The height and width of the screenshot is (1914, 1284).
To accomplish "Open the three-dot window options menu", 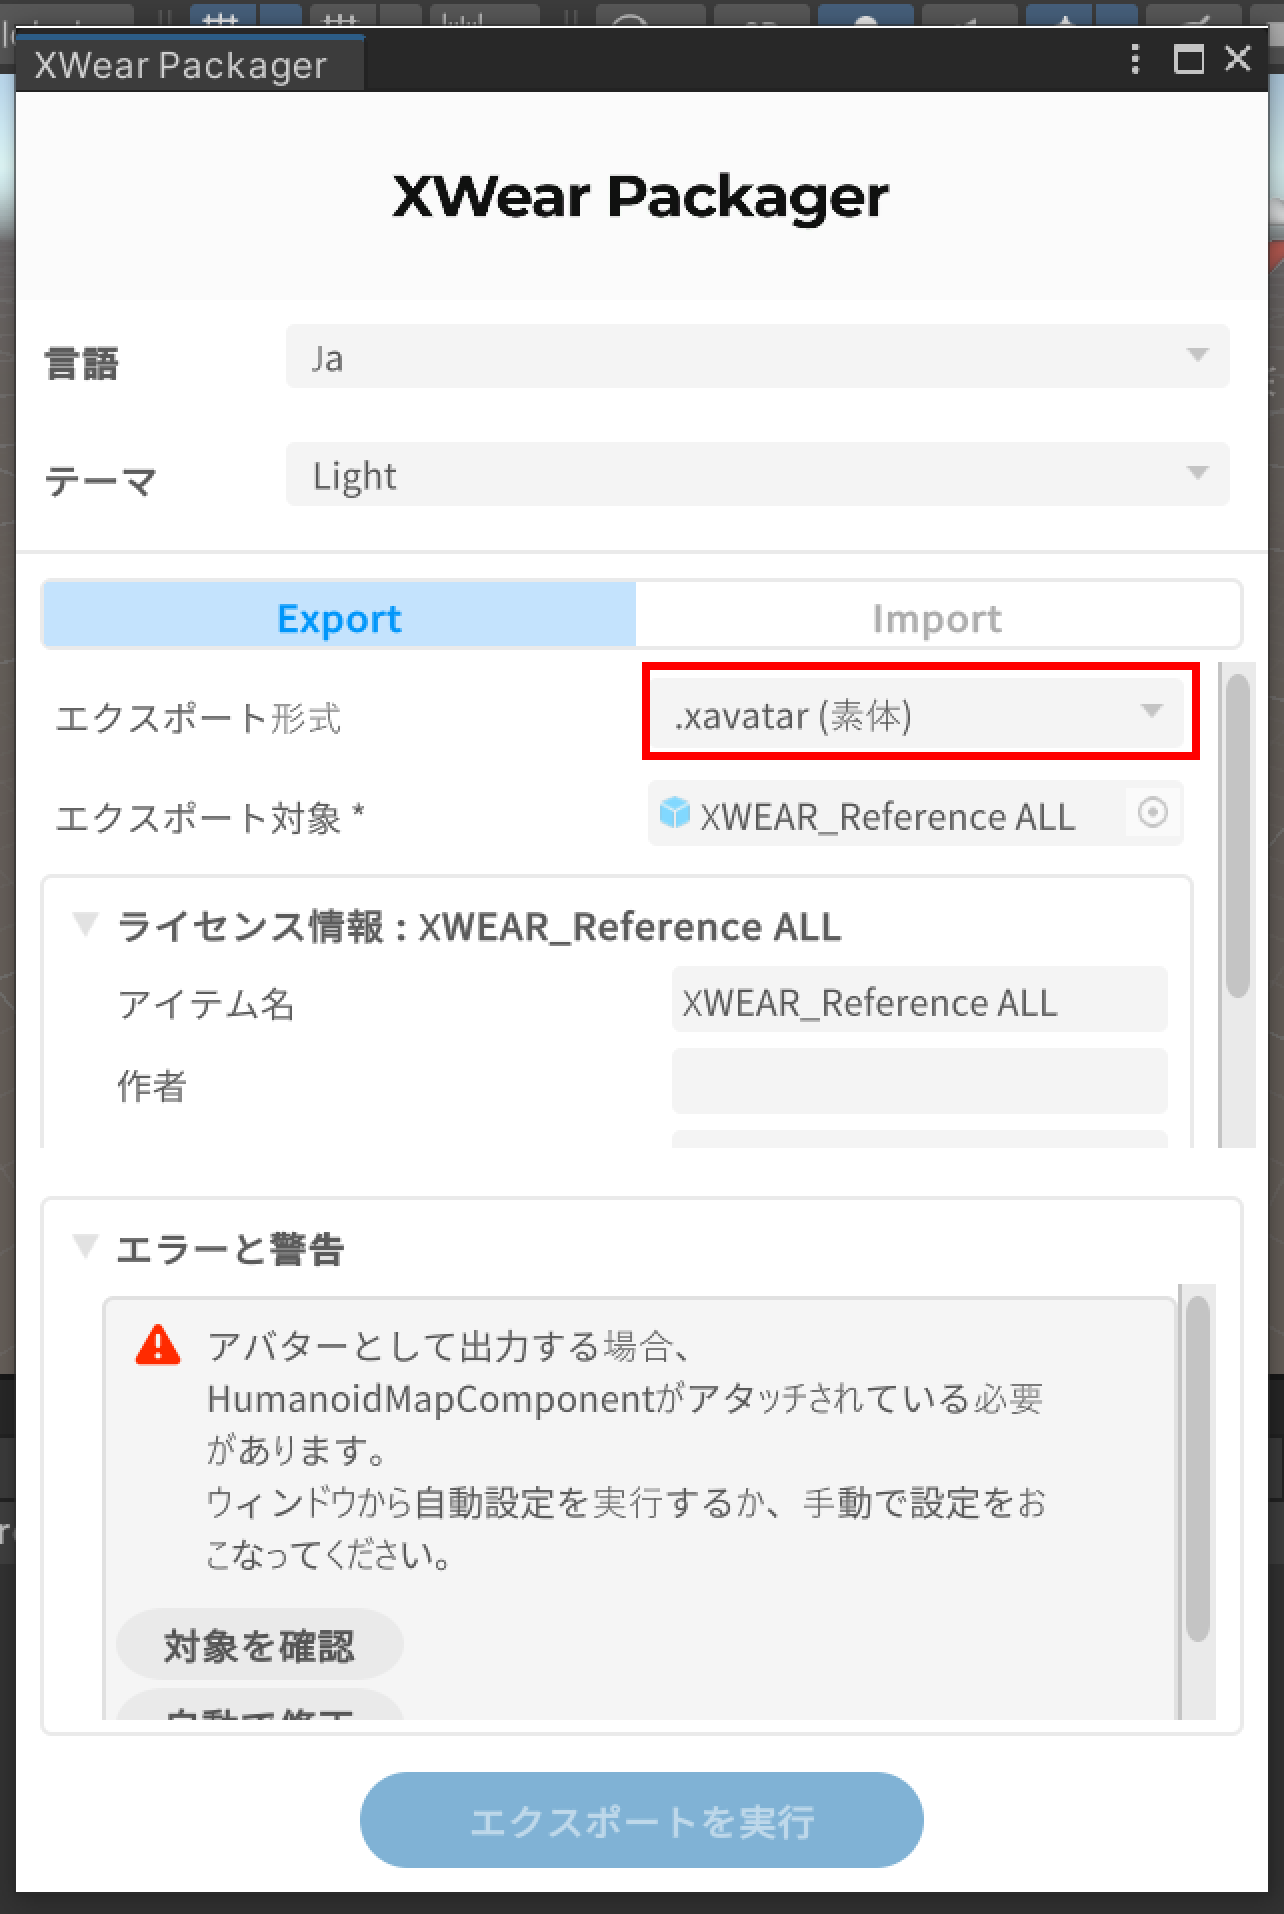I will (x=1134, y=59).
